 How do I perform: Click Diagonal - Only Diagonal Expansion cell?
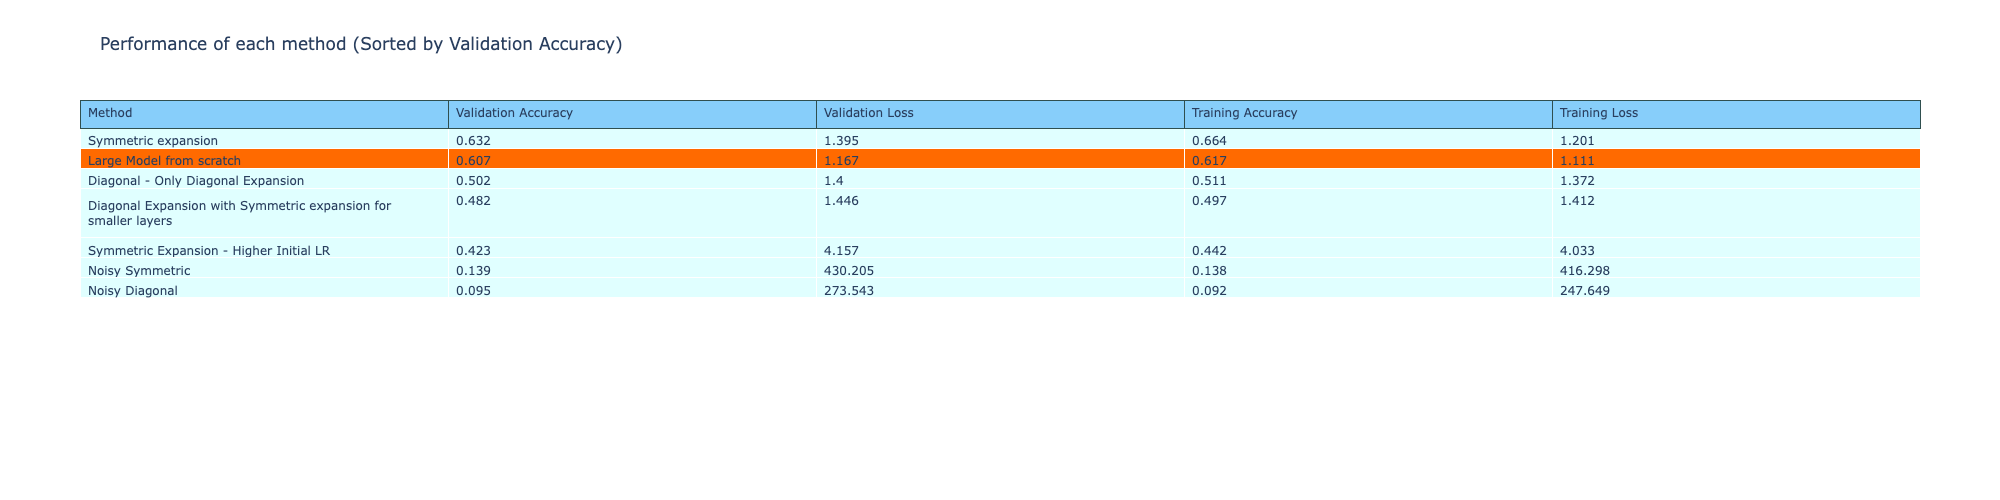pyautogui.click(x=196, y=180)
